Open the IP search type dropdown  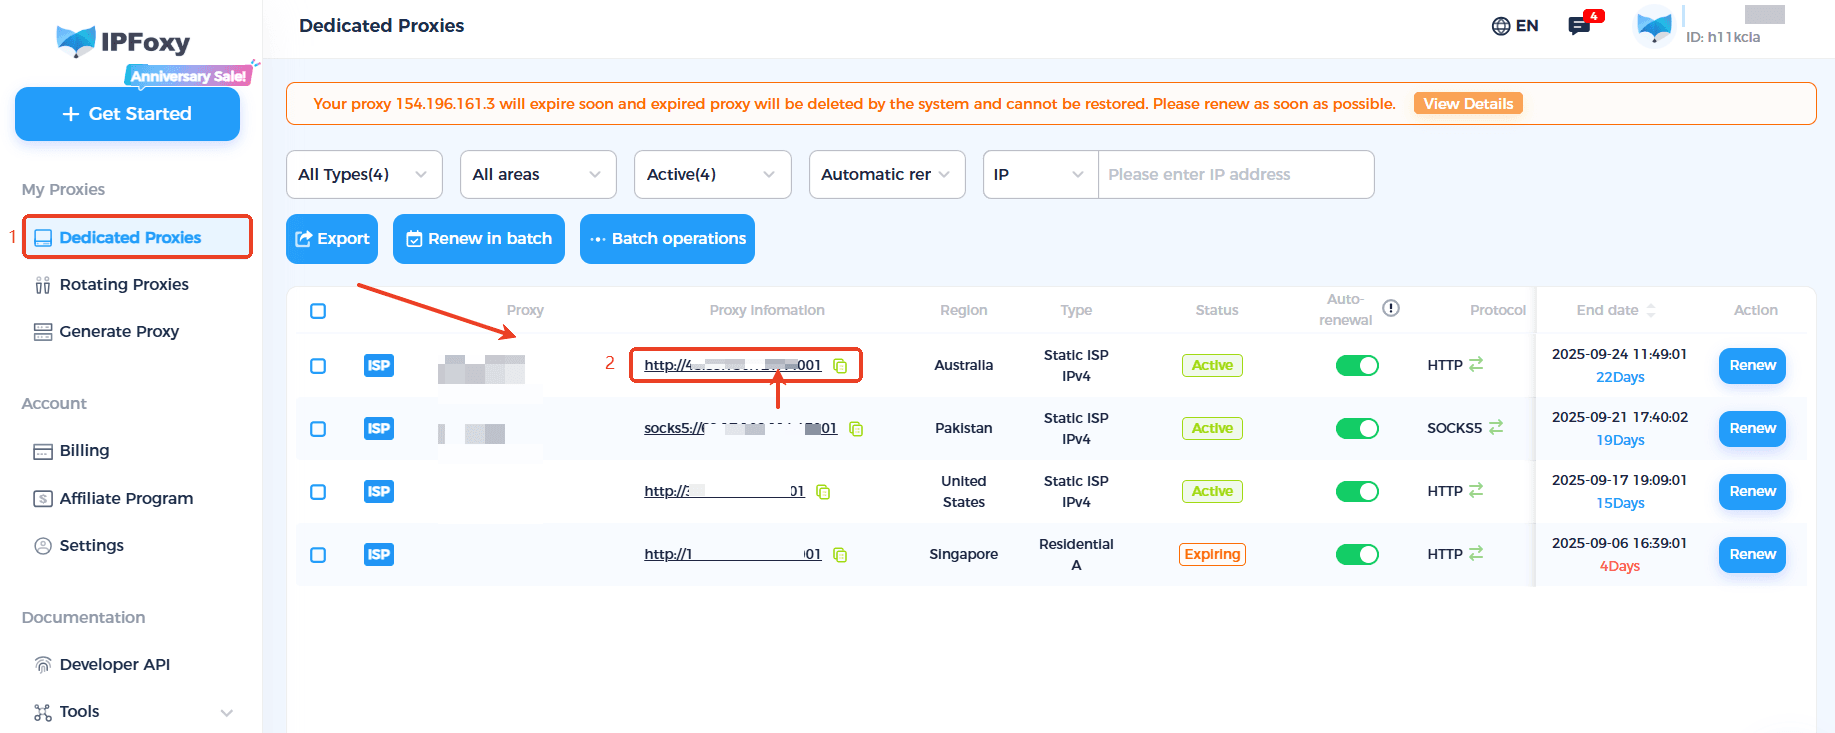[x=1040, y=175]
